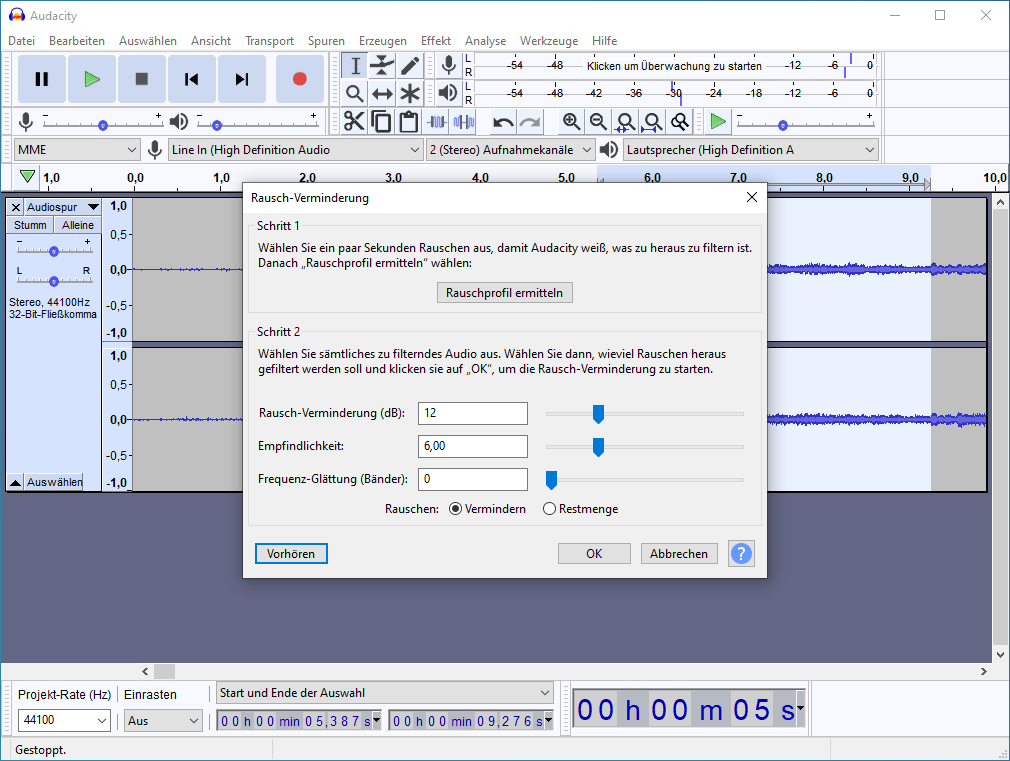This screenshot has height=761, width=1010.
Task: Open the Effekt menu
Action: point(435,41)
